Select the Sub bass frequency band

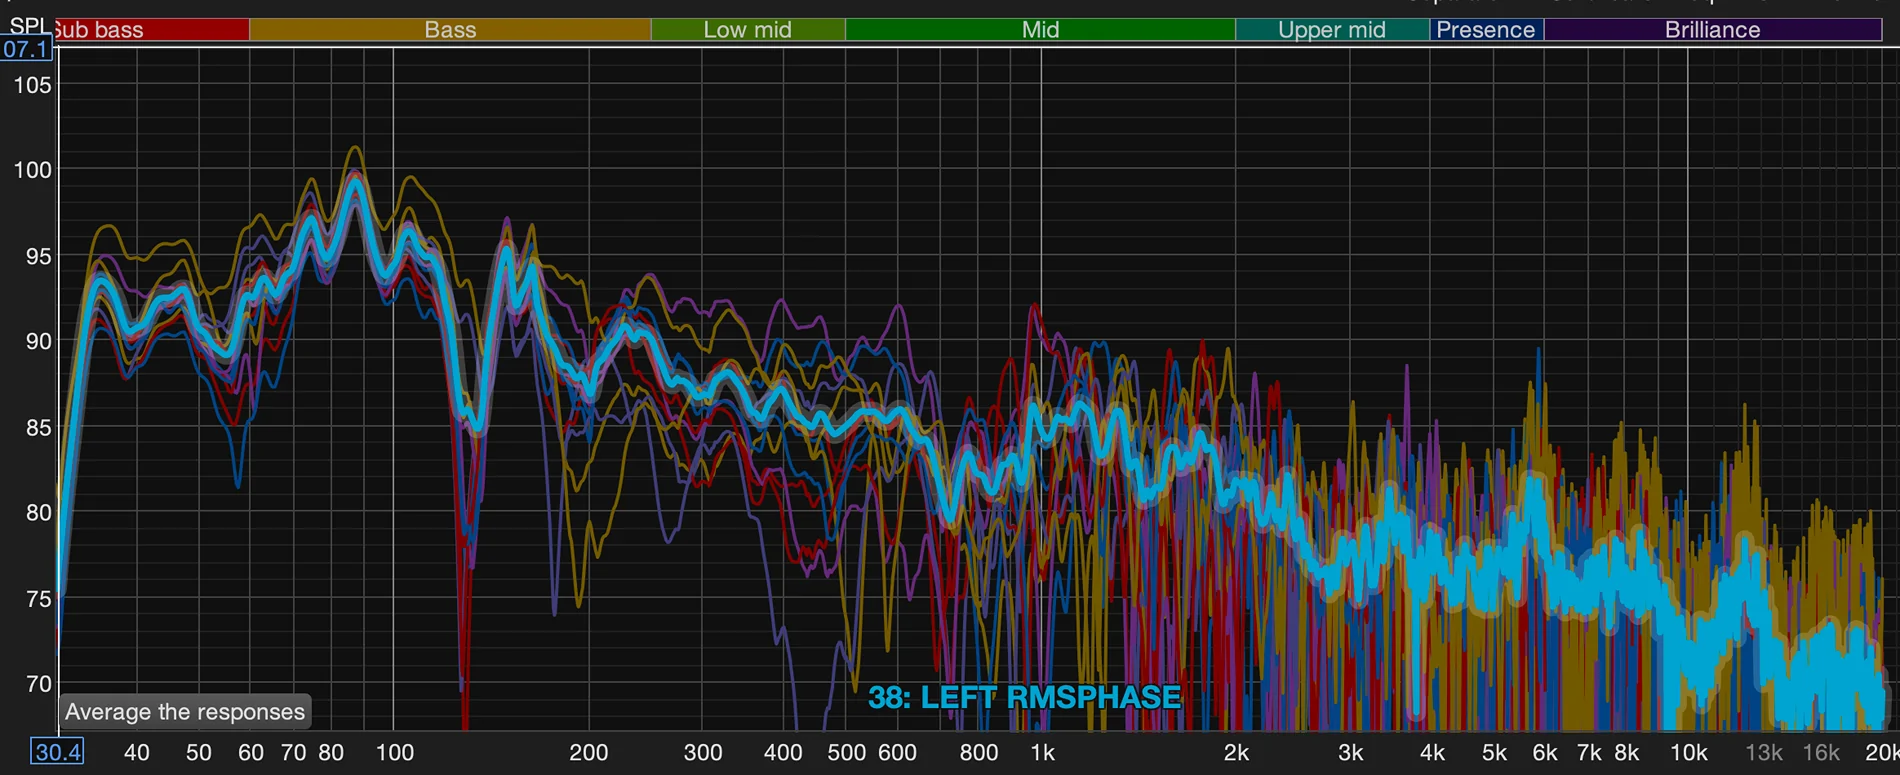152,30
